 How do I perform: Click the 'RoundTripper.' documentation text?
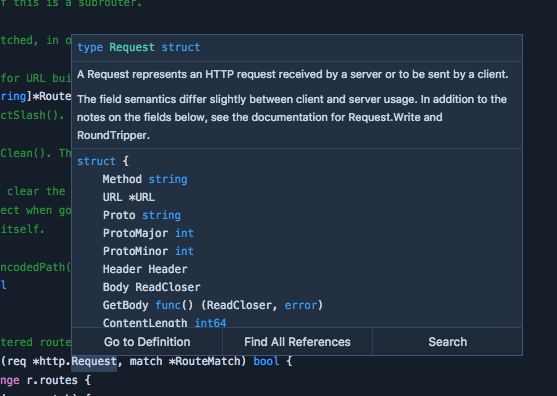point(113,135)
